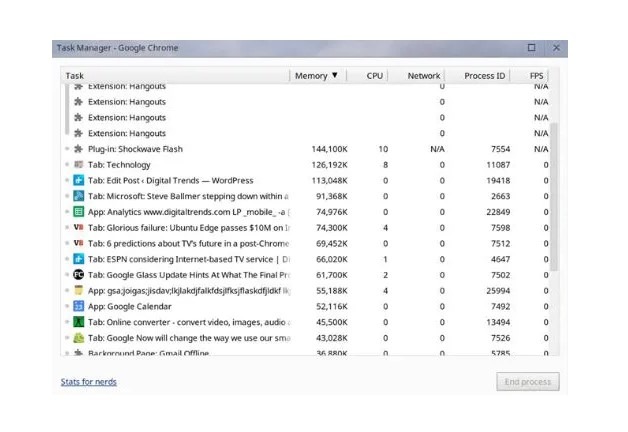Screen dimensions: 628x432
Task: Click the Tab: Technology favicon
Action: tap(78, 165)
